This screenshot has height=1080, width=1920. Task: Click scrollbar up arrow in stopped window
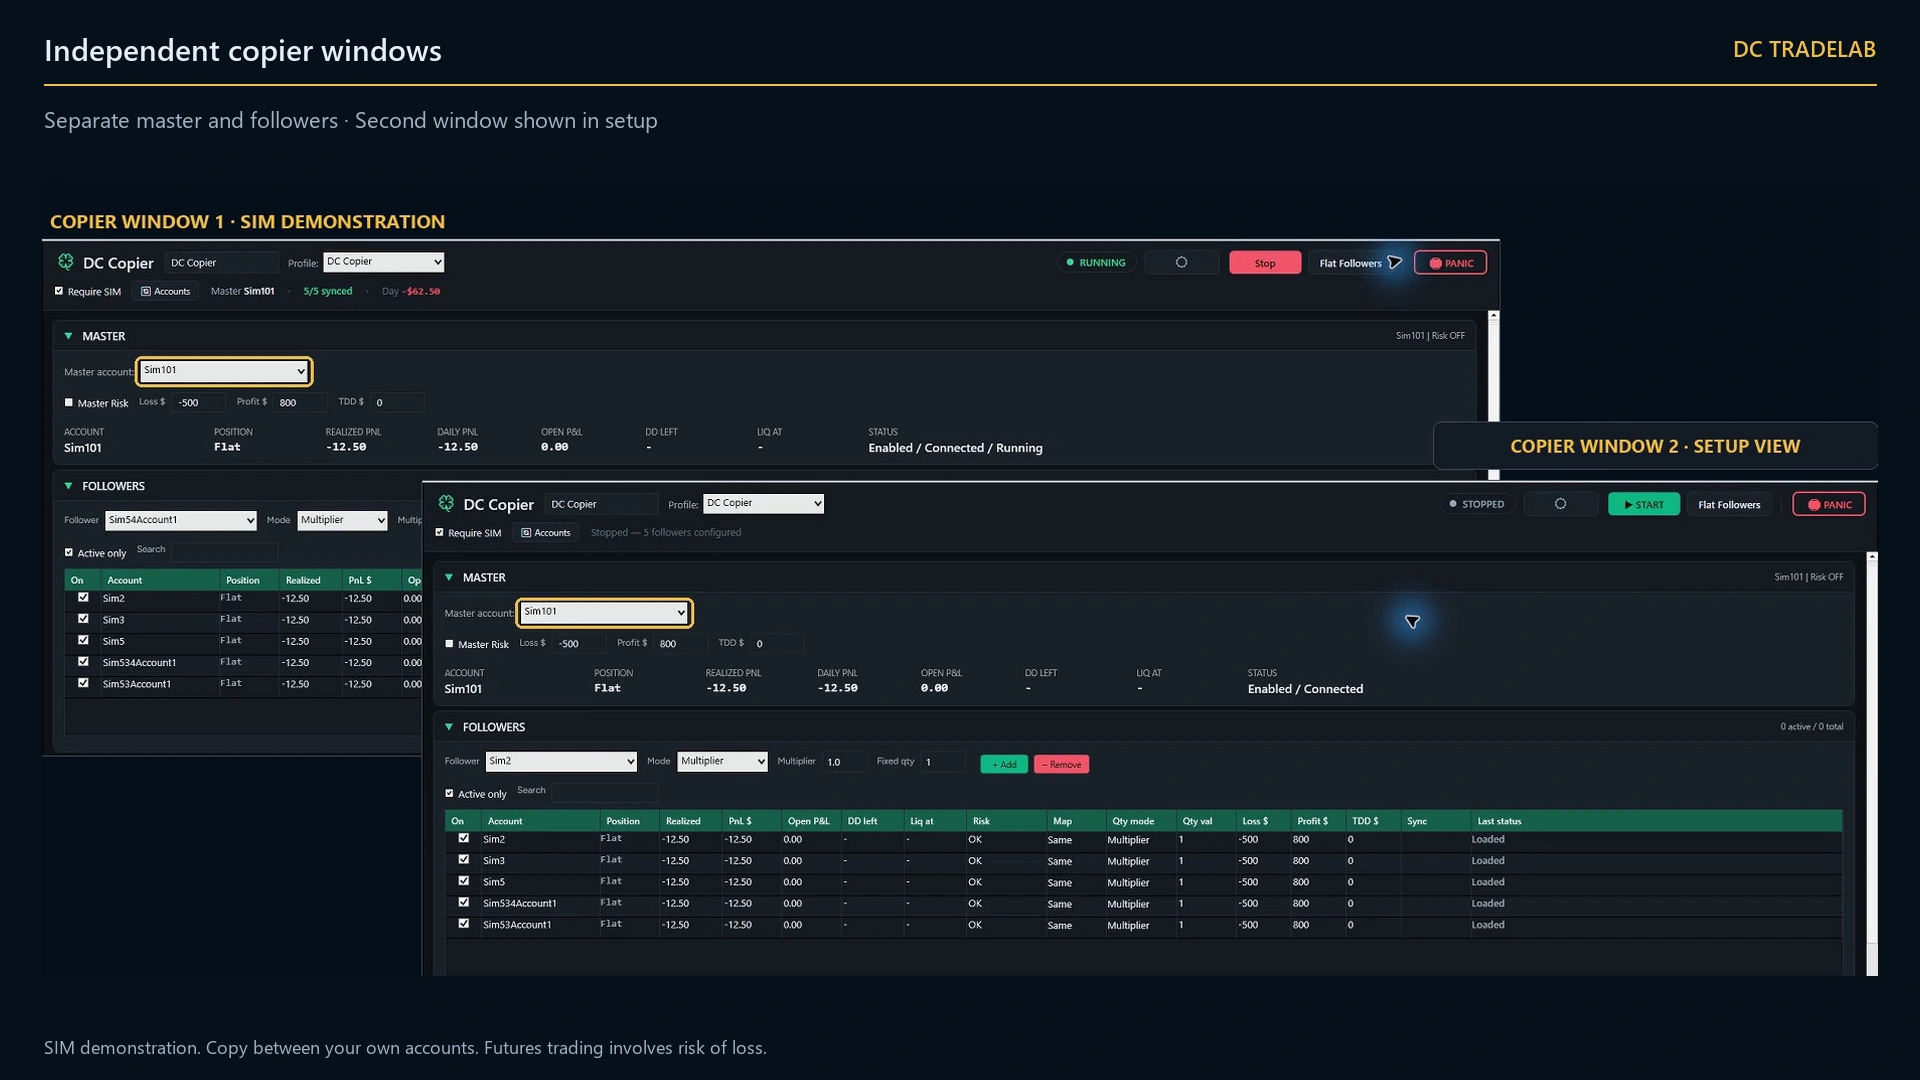click(x=1872, y=557)
